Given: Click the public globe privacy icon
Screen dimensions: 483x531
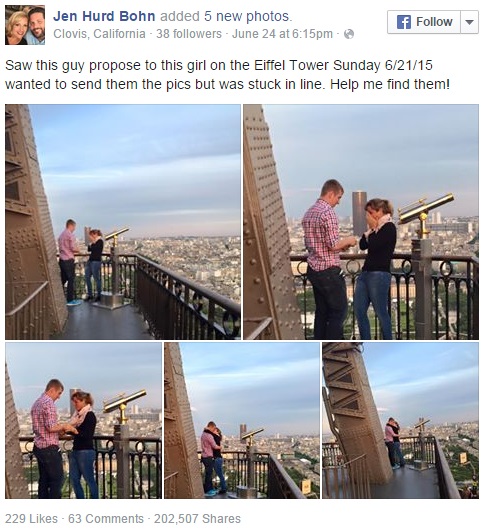Looking at the screenshot, I should coord(349,34).
